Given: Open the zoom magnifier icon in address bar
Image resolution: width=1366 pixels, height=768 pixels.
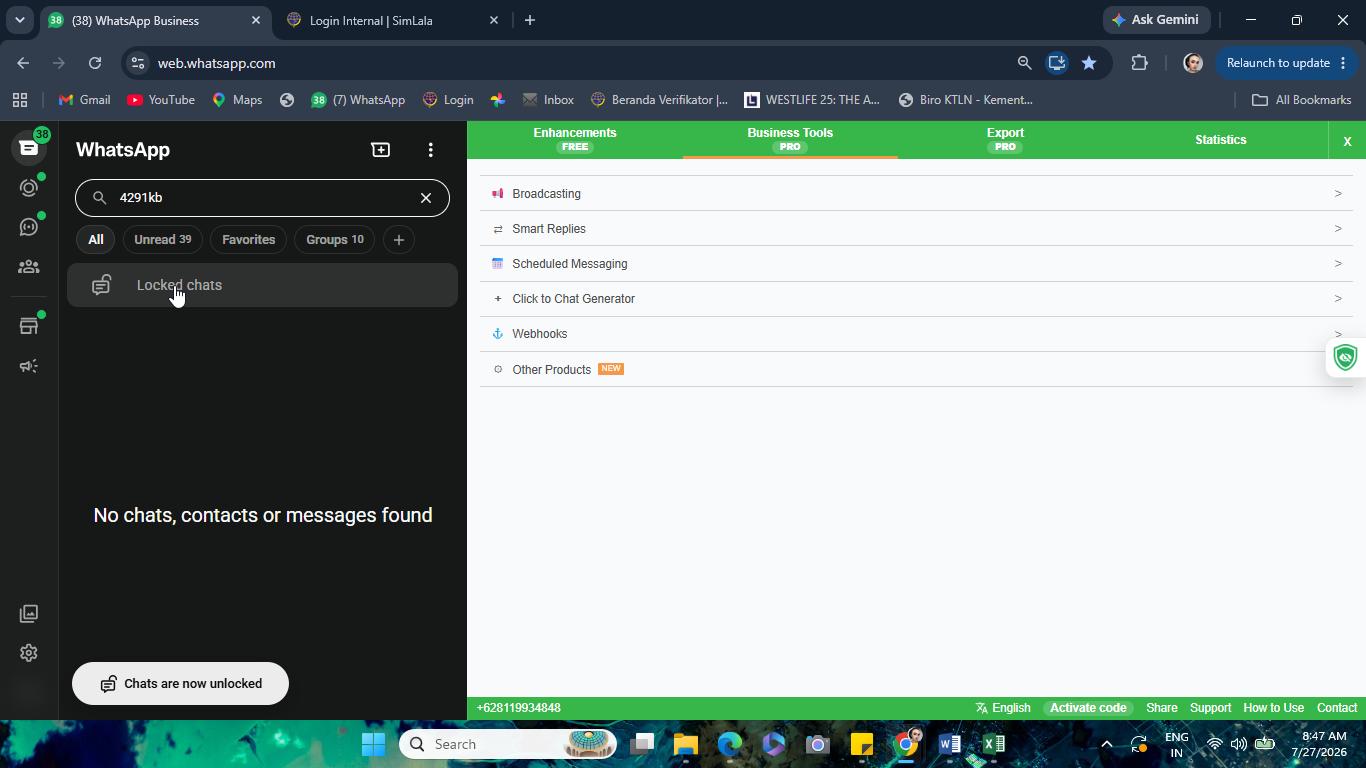Looking at the screenshot, I should (x=1024, y=63).
